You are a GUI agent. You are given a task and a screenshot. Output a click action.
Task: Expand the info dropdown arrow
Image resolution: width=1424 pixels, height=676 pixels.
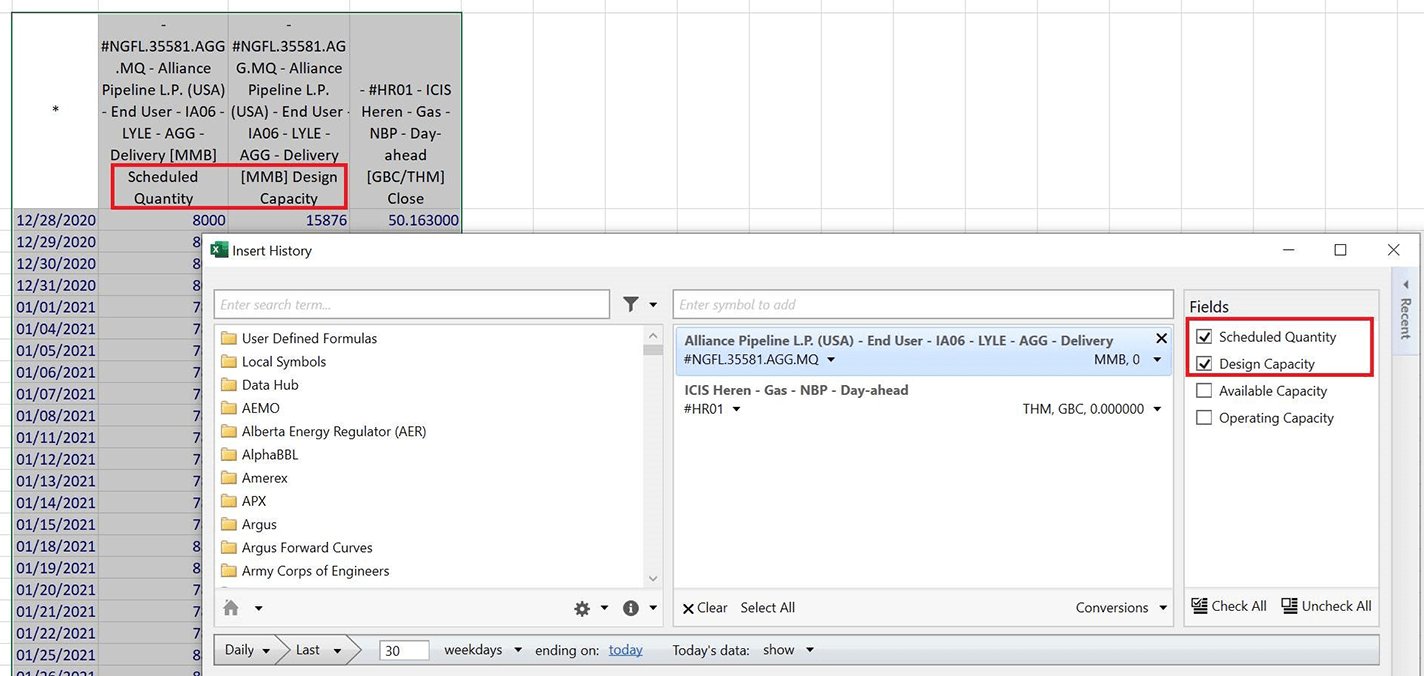pyautogui.click(x=653, y=608)
